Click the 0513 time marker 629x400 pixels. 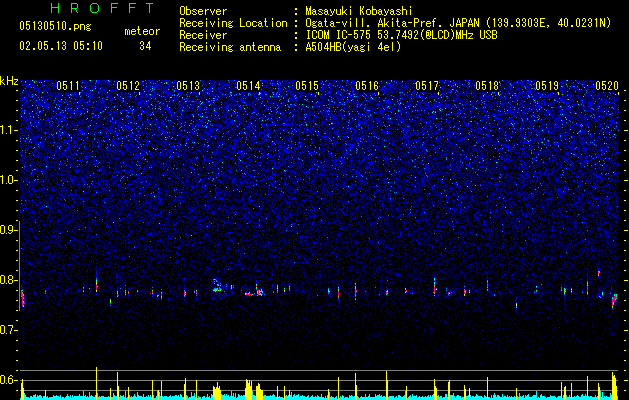[x=188, y=86]
